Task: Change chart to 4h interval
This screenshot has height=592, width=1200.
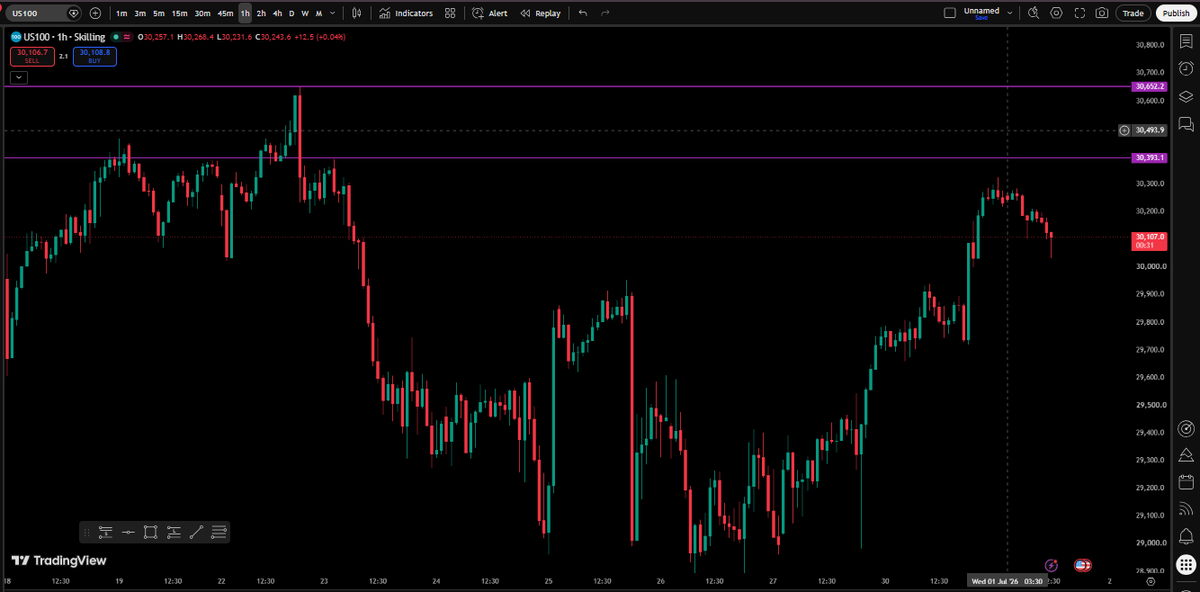Action: 277,13
